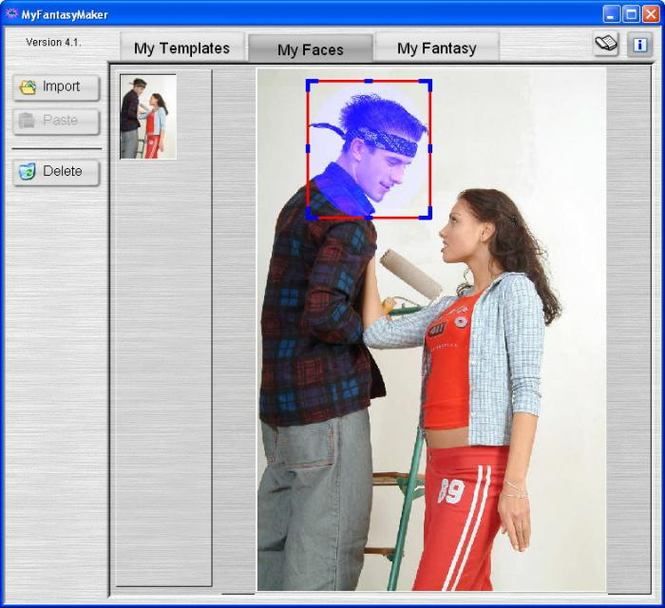Image resolution: width=665 pixels, height=608 pixels.
Task: Click the grayed-out Paste button
Action: click(x=56, y=121)
